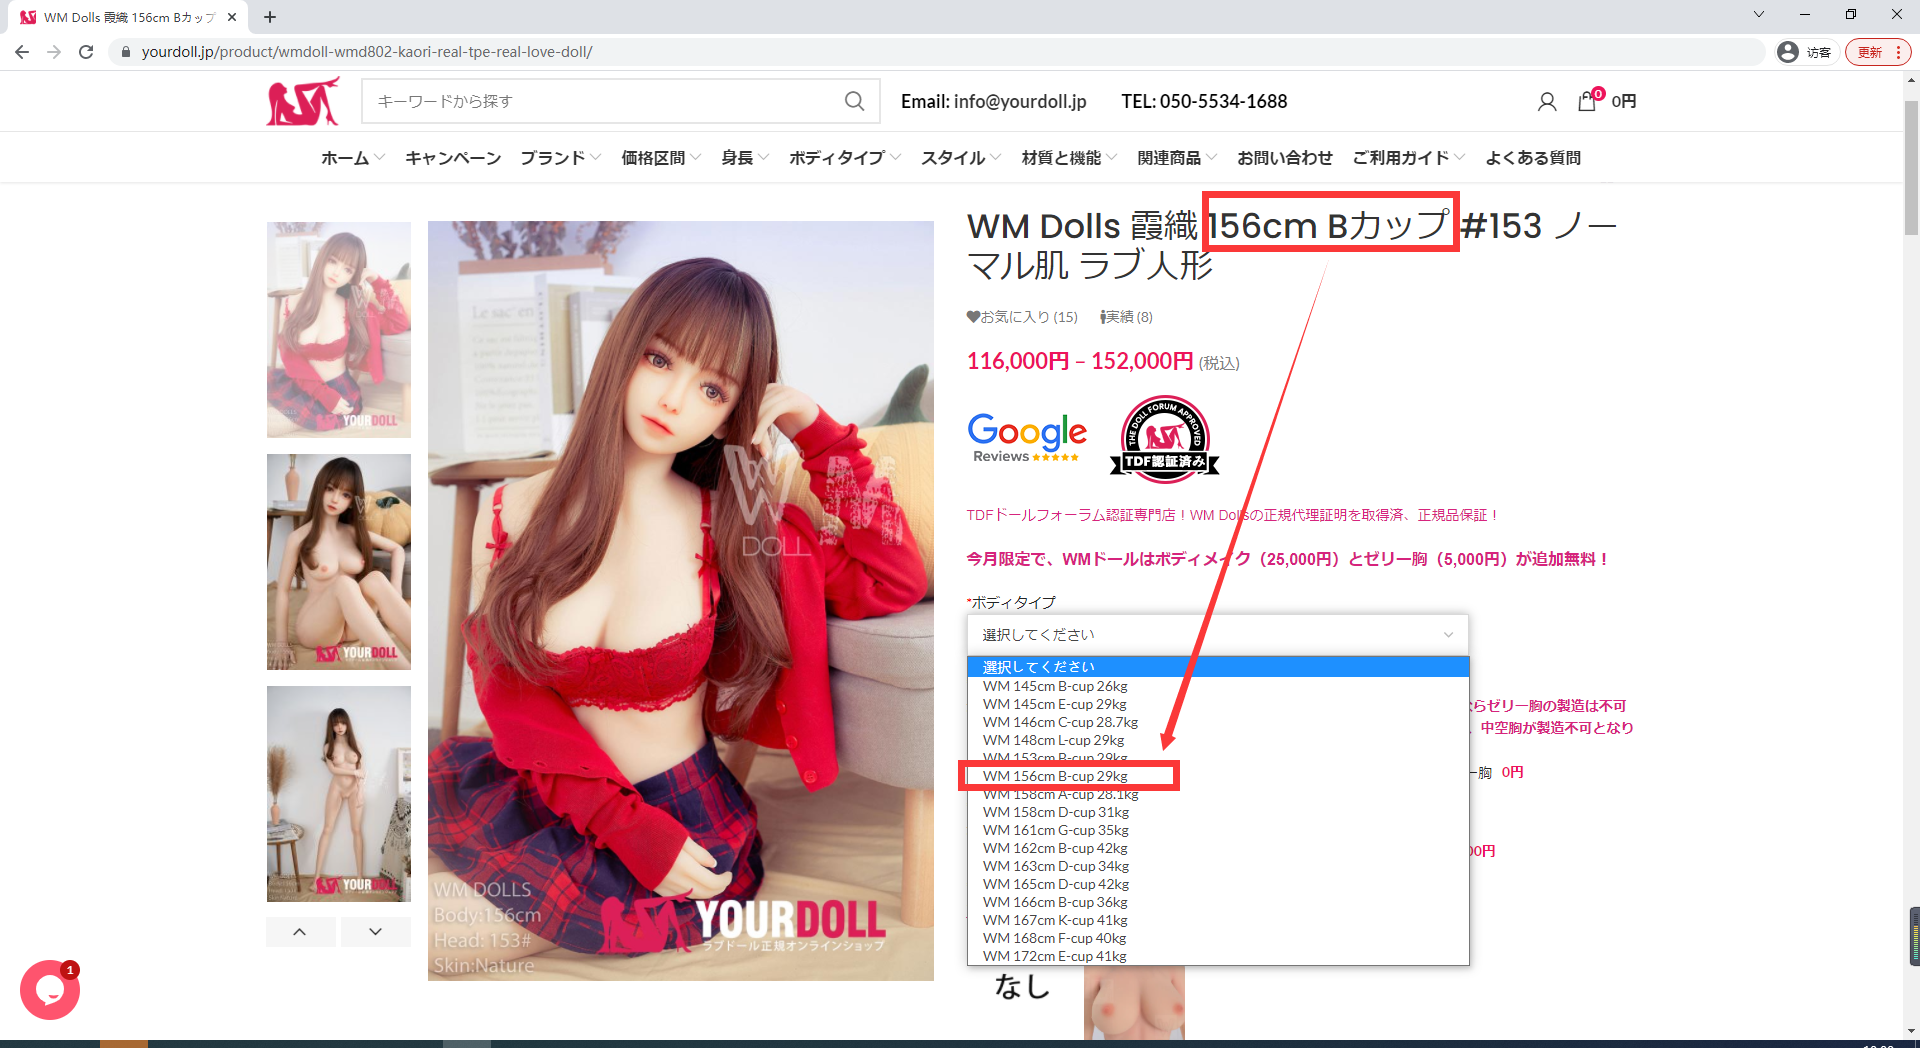Open お問い合わせ contact page
The width and height of the screenshot is (1920, 1048).
click(1285, 158)
